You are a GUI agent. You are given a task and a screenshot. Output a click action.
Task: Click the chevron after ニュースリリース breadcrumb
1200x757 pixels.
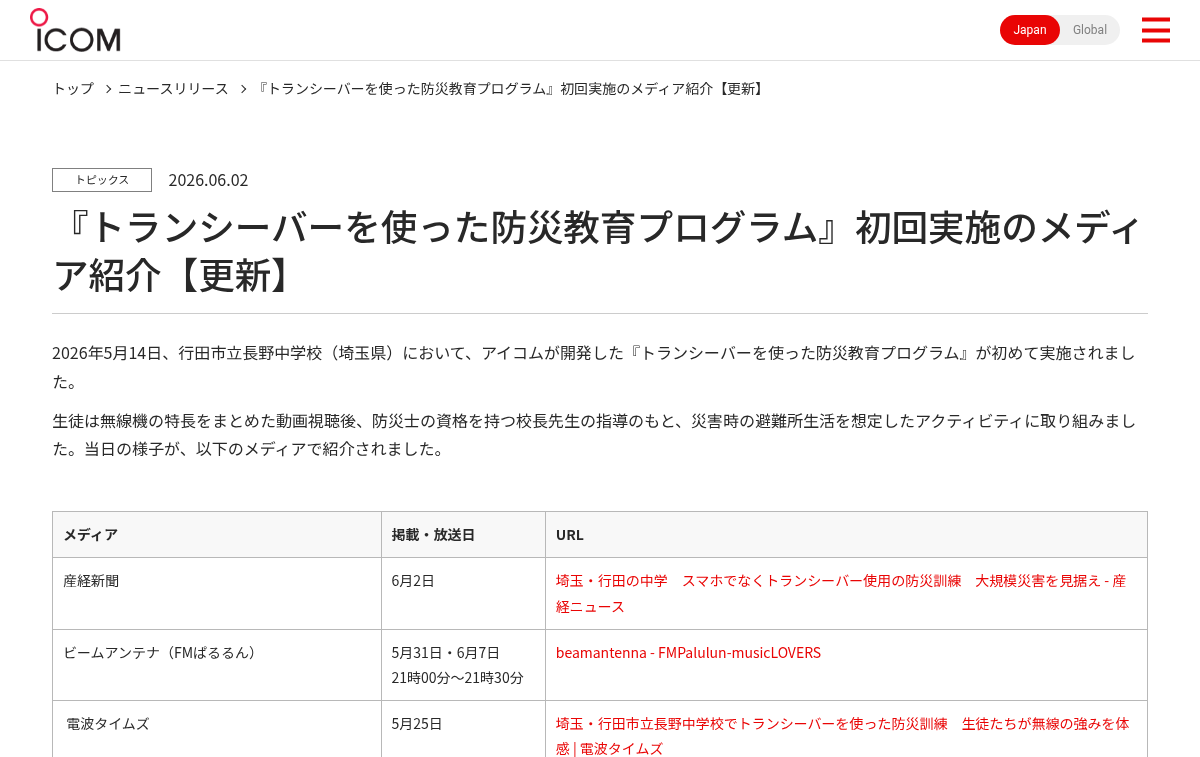243,88
